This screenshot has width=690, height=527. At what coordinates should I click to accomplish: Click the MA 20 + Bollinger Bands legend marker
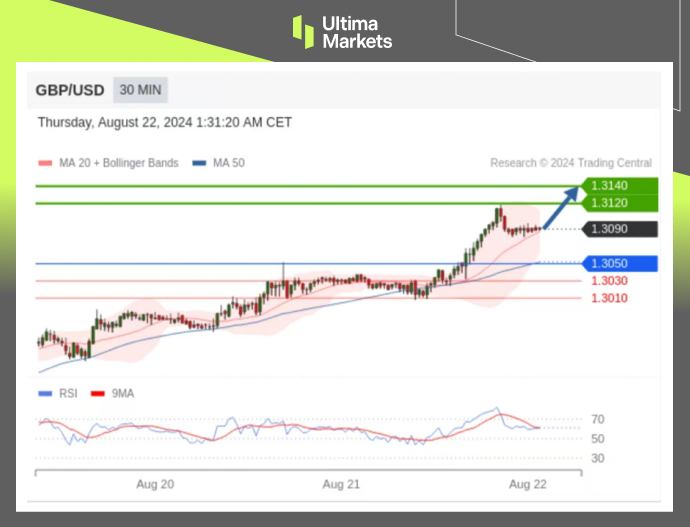coord(45,163)
